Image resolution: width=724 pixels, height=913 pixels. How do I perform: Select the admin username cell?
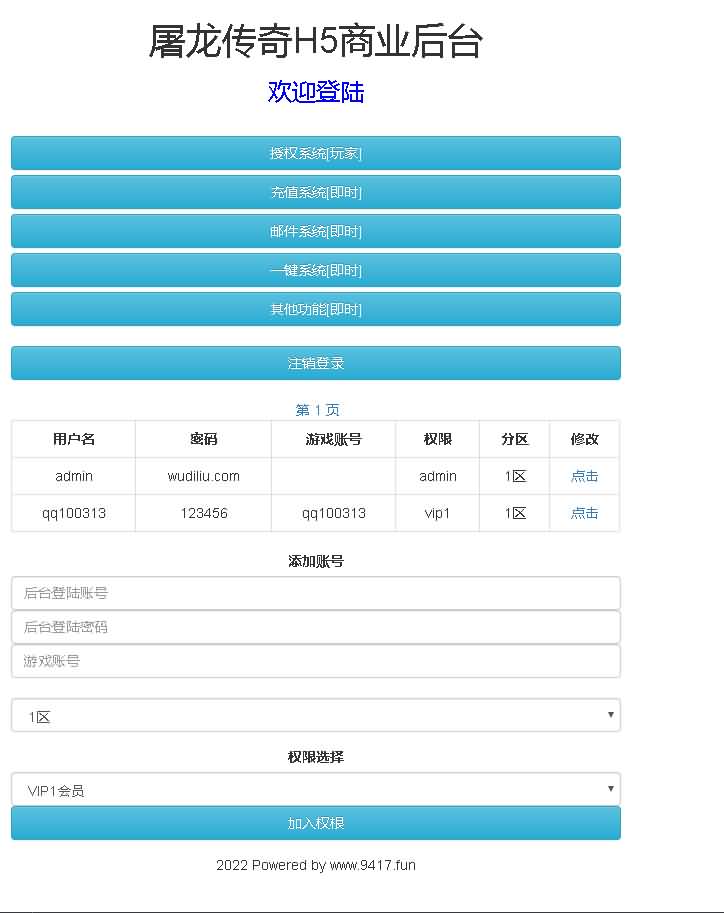coord(73,476)
